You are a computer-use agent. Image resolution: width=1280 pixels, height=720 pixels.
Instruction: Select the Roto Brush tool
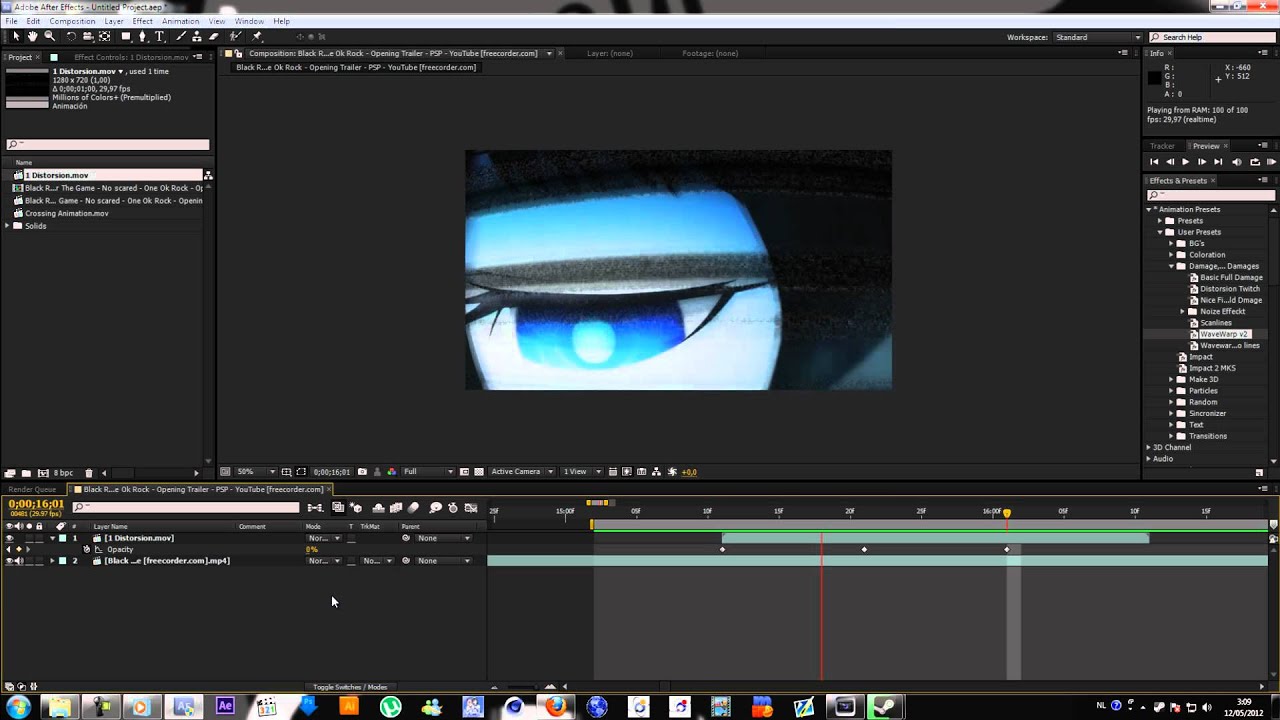pyautogui.click(x=235, y=36)
